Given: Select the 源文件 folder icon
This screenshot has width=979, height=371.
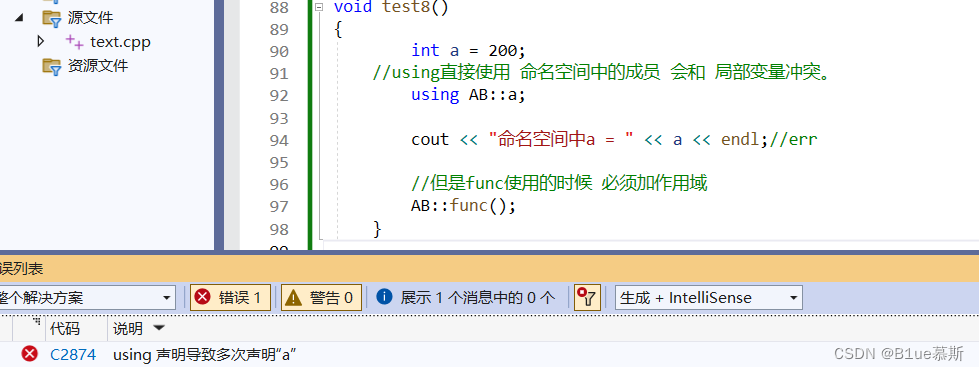Looking at the screenshot, I should [x=51, y=17].
